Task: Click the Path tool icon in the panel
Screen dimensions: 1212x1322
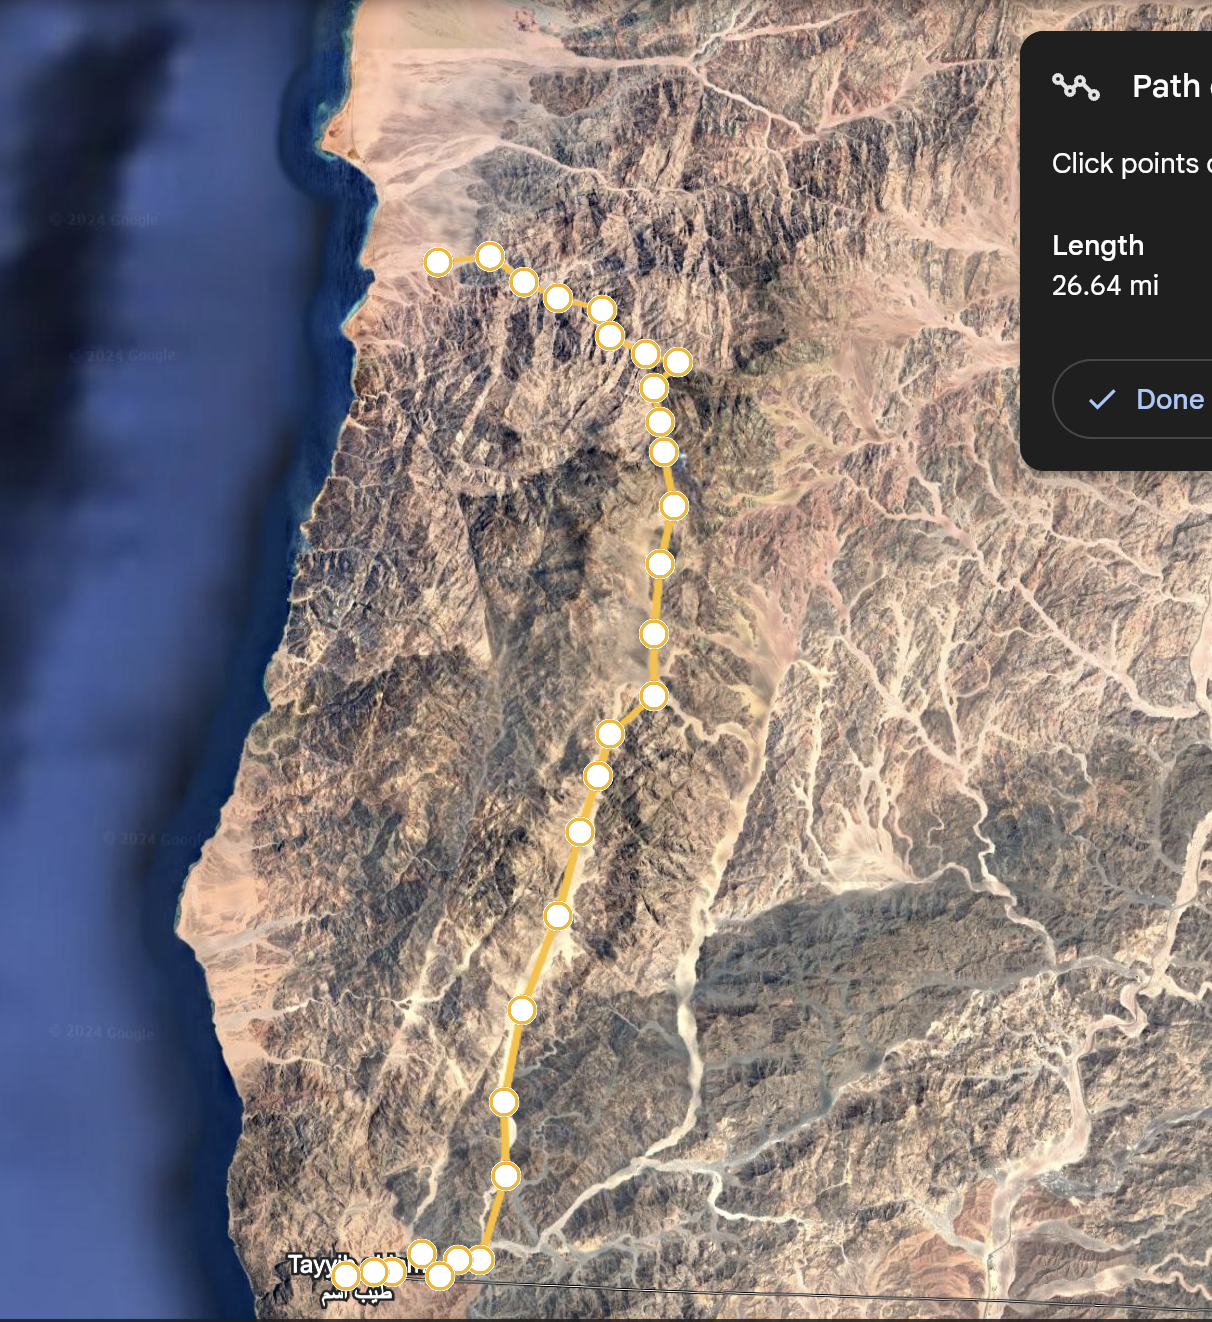Action: point(1076,87)
